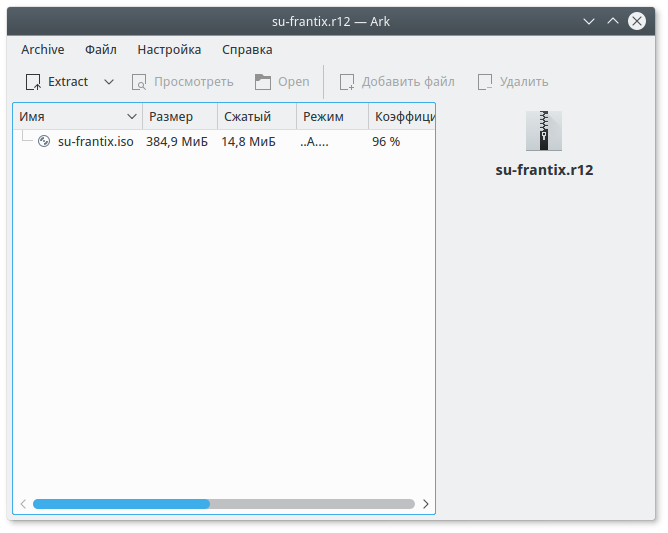This screenshot has width=668, height=533.
Task: Sort by the Сжатый column header
Action: click(x=257, y=116)
